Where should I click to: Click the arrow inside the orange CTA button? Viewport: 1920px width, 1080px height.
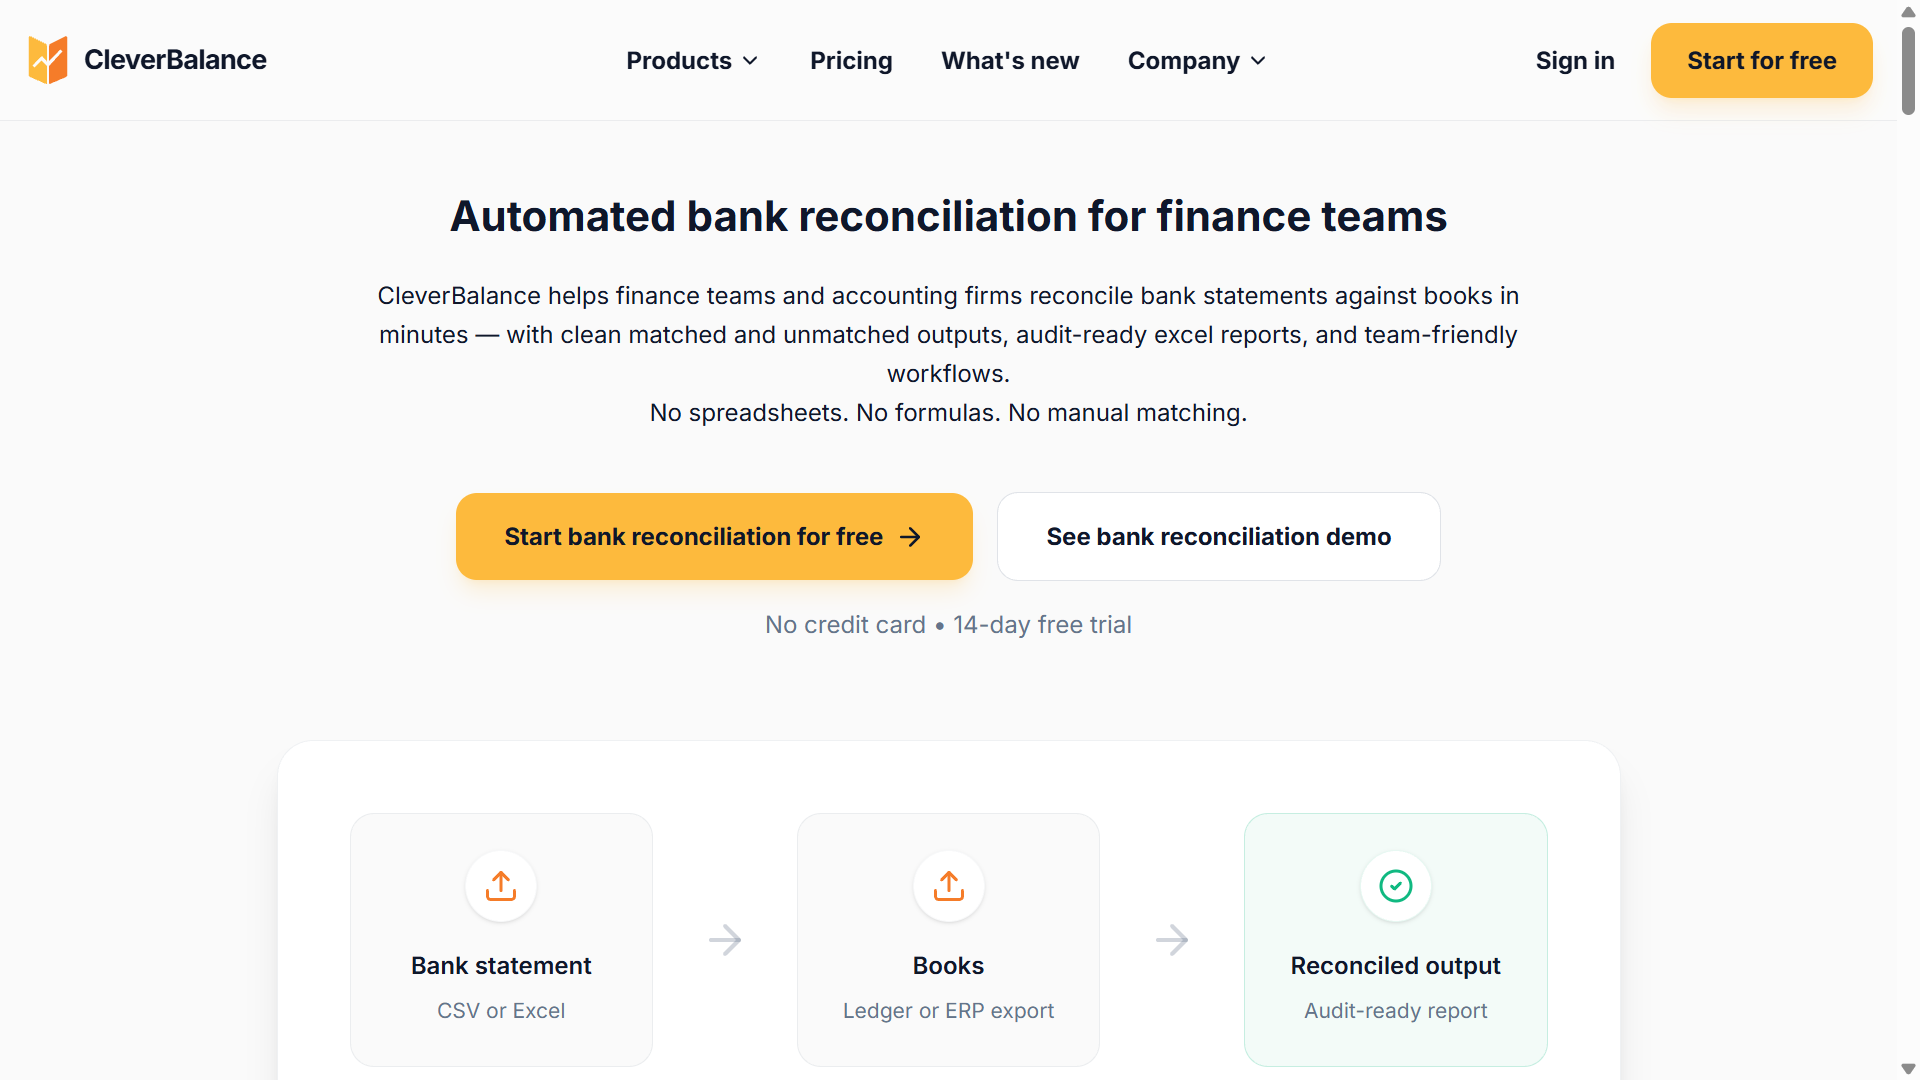click(x=910, y=536)
